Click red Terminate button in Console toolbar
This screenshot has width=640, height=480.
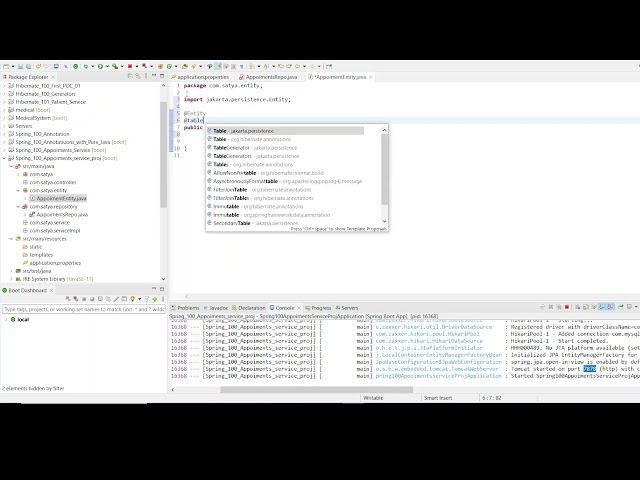point(567,307)
